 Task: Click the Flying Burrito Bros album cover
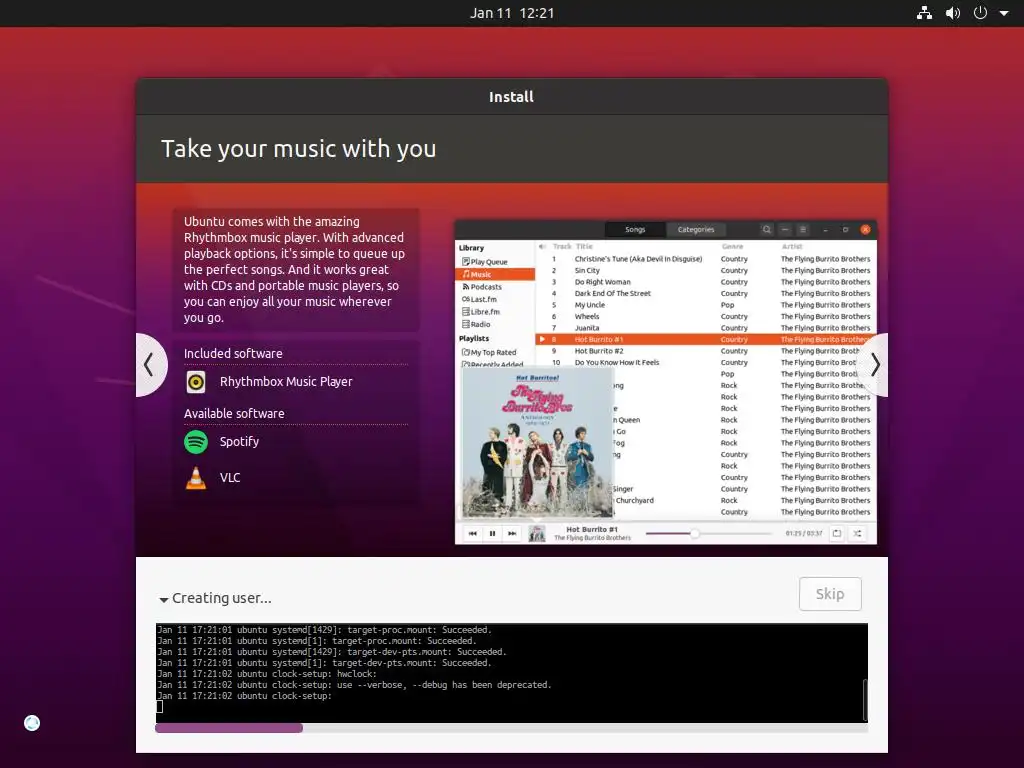tap(537, 443)
